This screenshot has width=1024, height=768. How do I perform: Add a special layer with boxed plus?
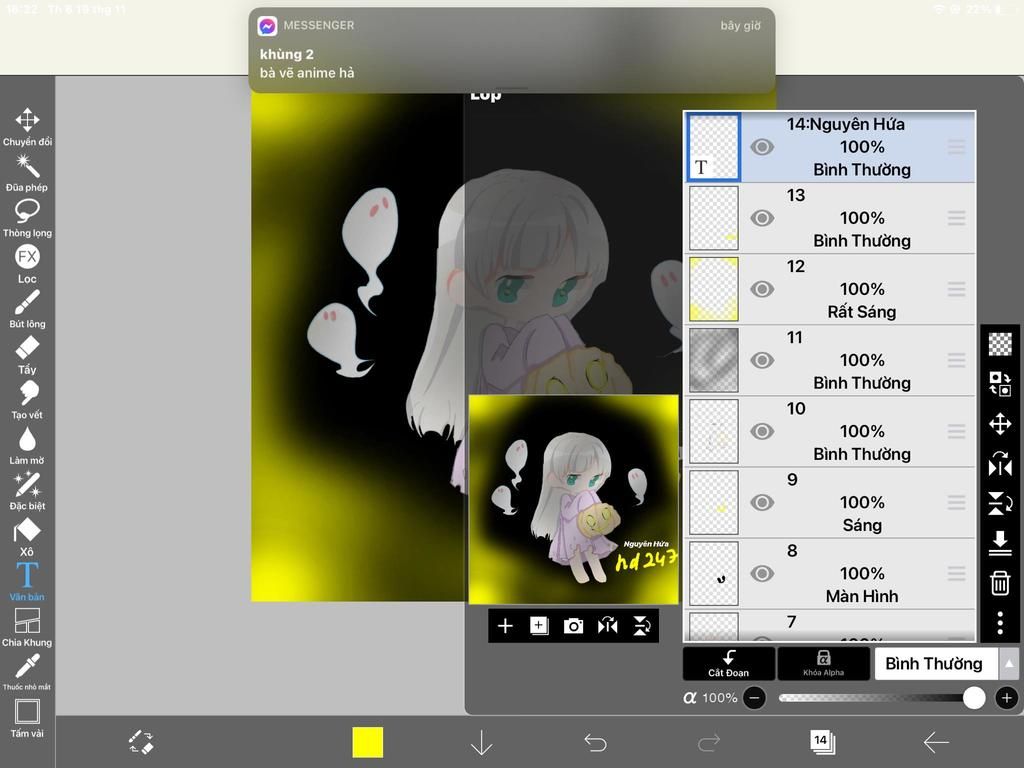coord(539,626)
